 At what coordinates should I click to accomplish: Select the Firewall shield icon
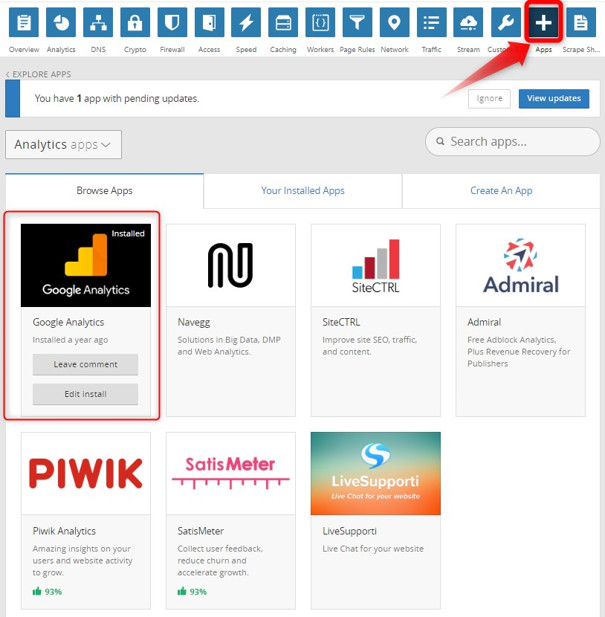pyautogui.click(x=172, y=23)
